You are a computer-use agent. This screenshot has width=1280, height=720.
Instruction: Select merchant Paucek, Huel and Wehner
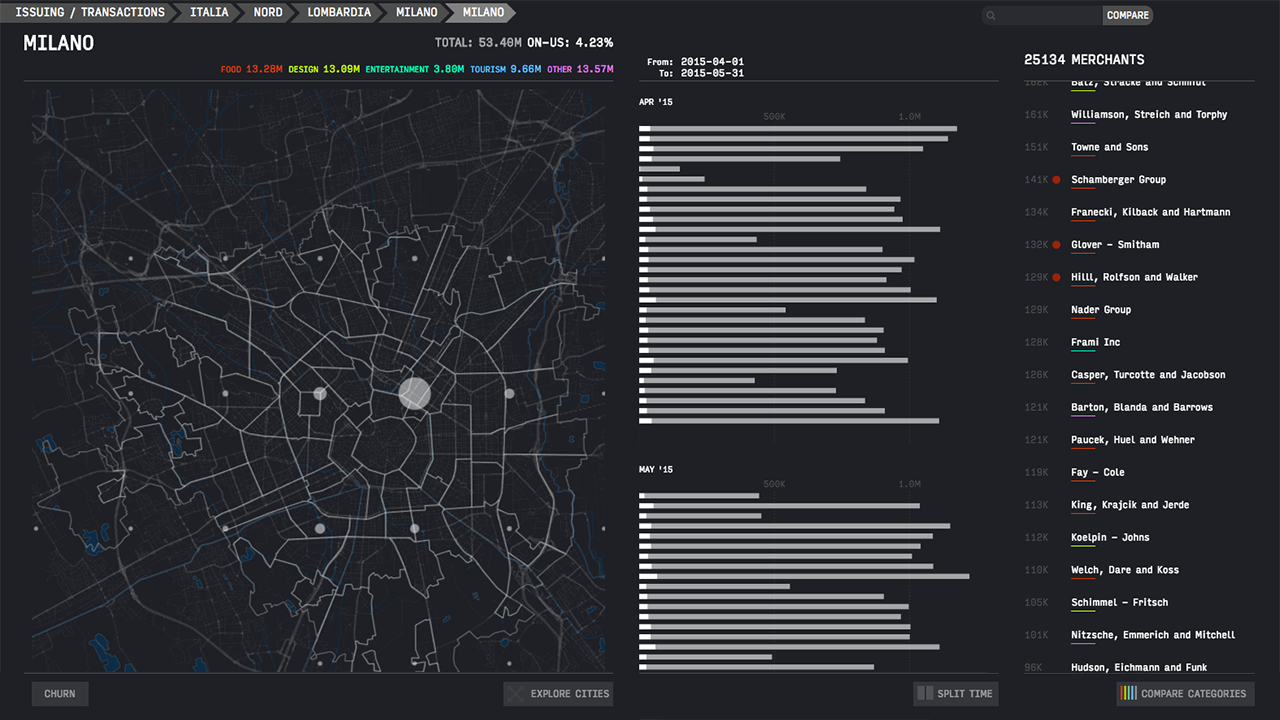click(x=1133, y=440)
